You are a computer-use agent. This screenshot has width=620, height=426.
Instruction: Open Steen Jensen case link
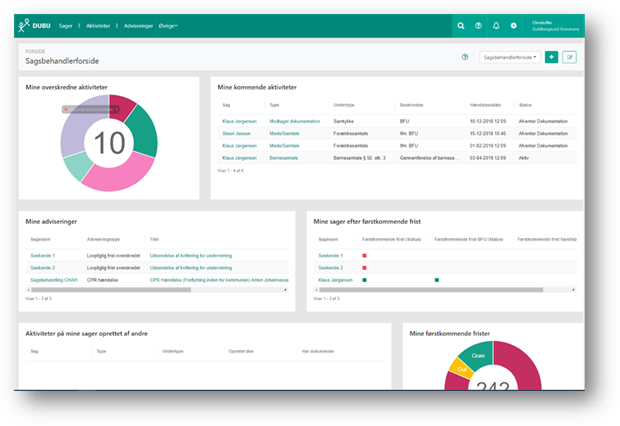click(x=236, y=133)
